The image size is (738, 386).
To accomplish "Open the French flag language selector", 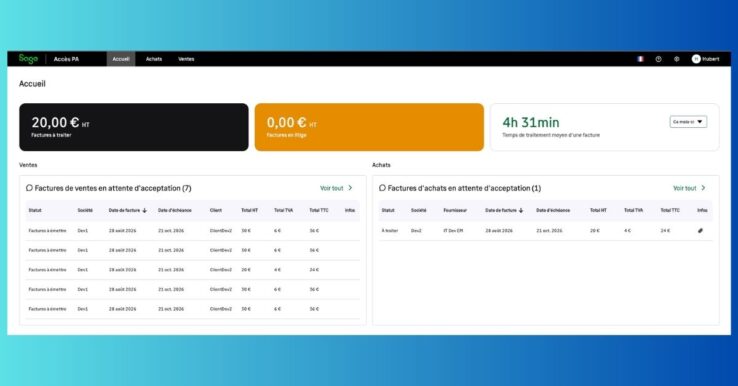I will click(x=640, y=59).
